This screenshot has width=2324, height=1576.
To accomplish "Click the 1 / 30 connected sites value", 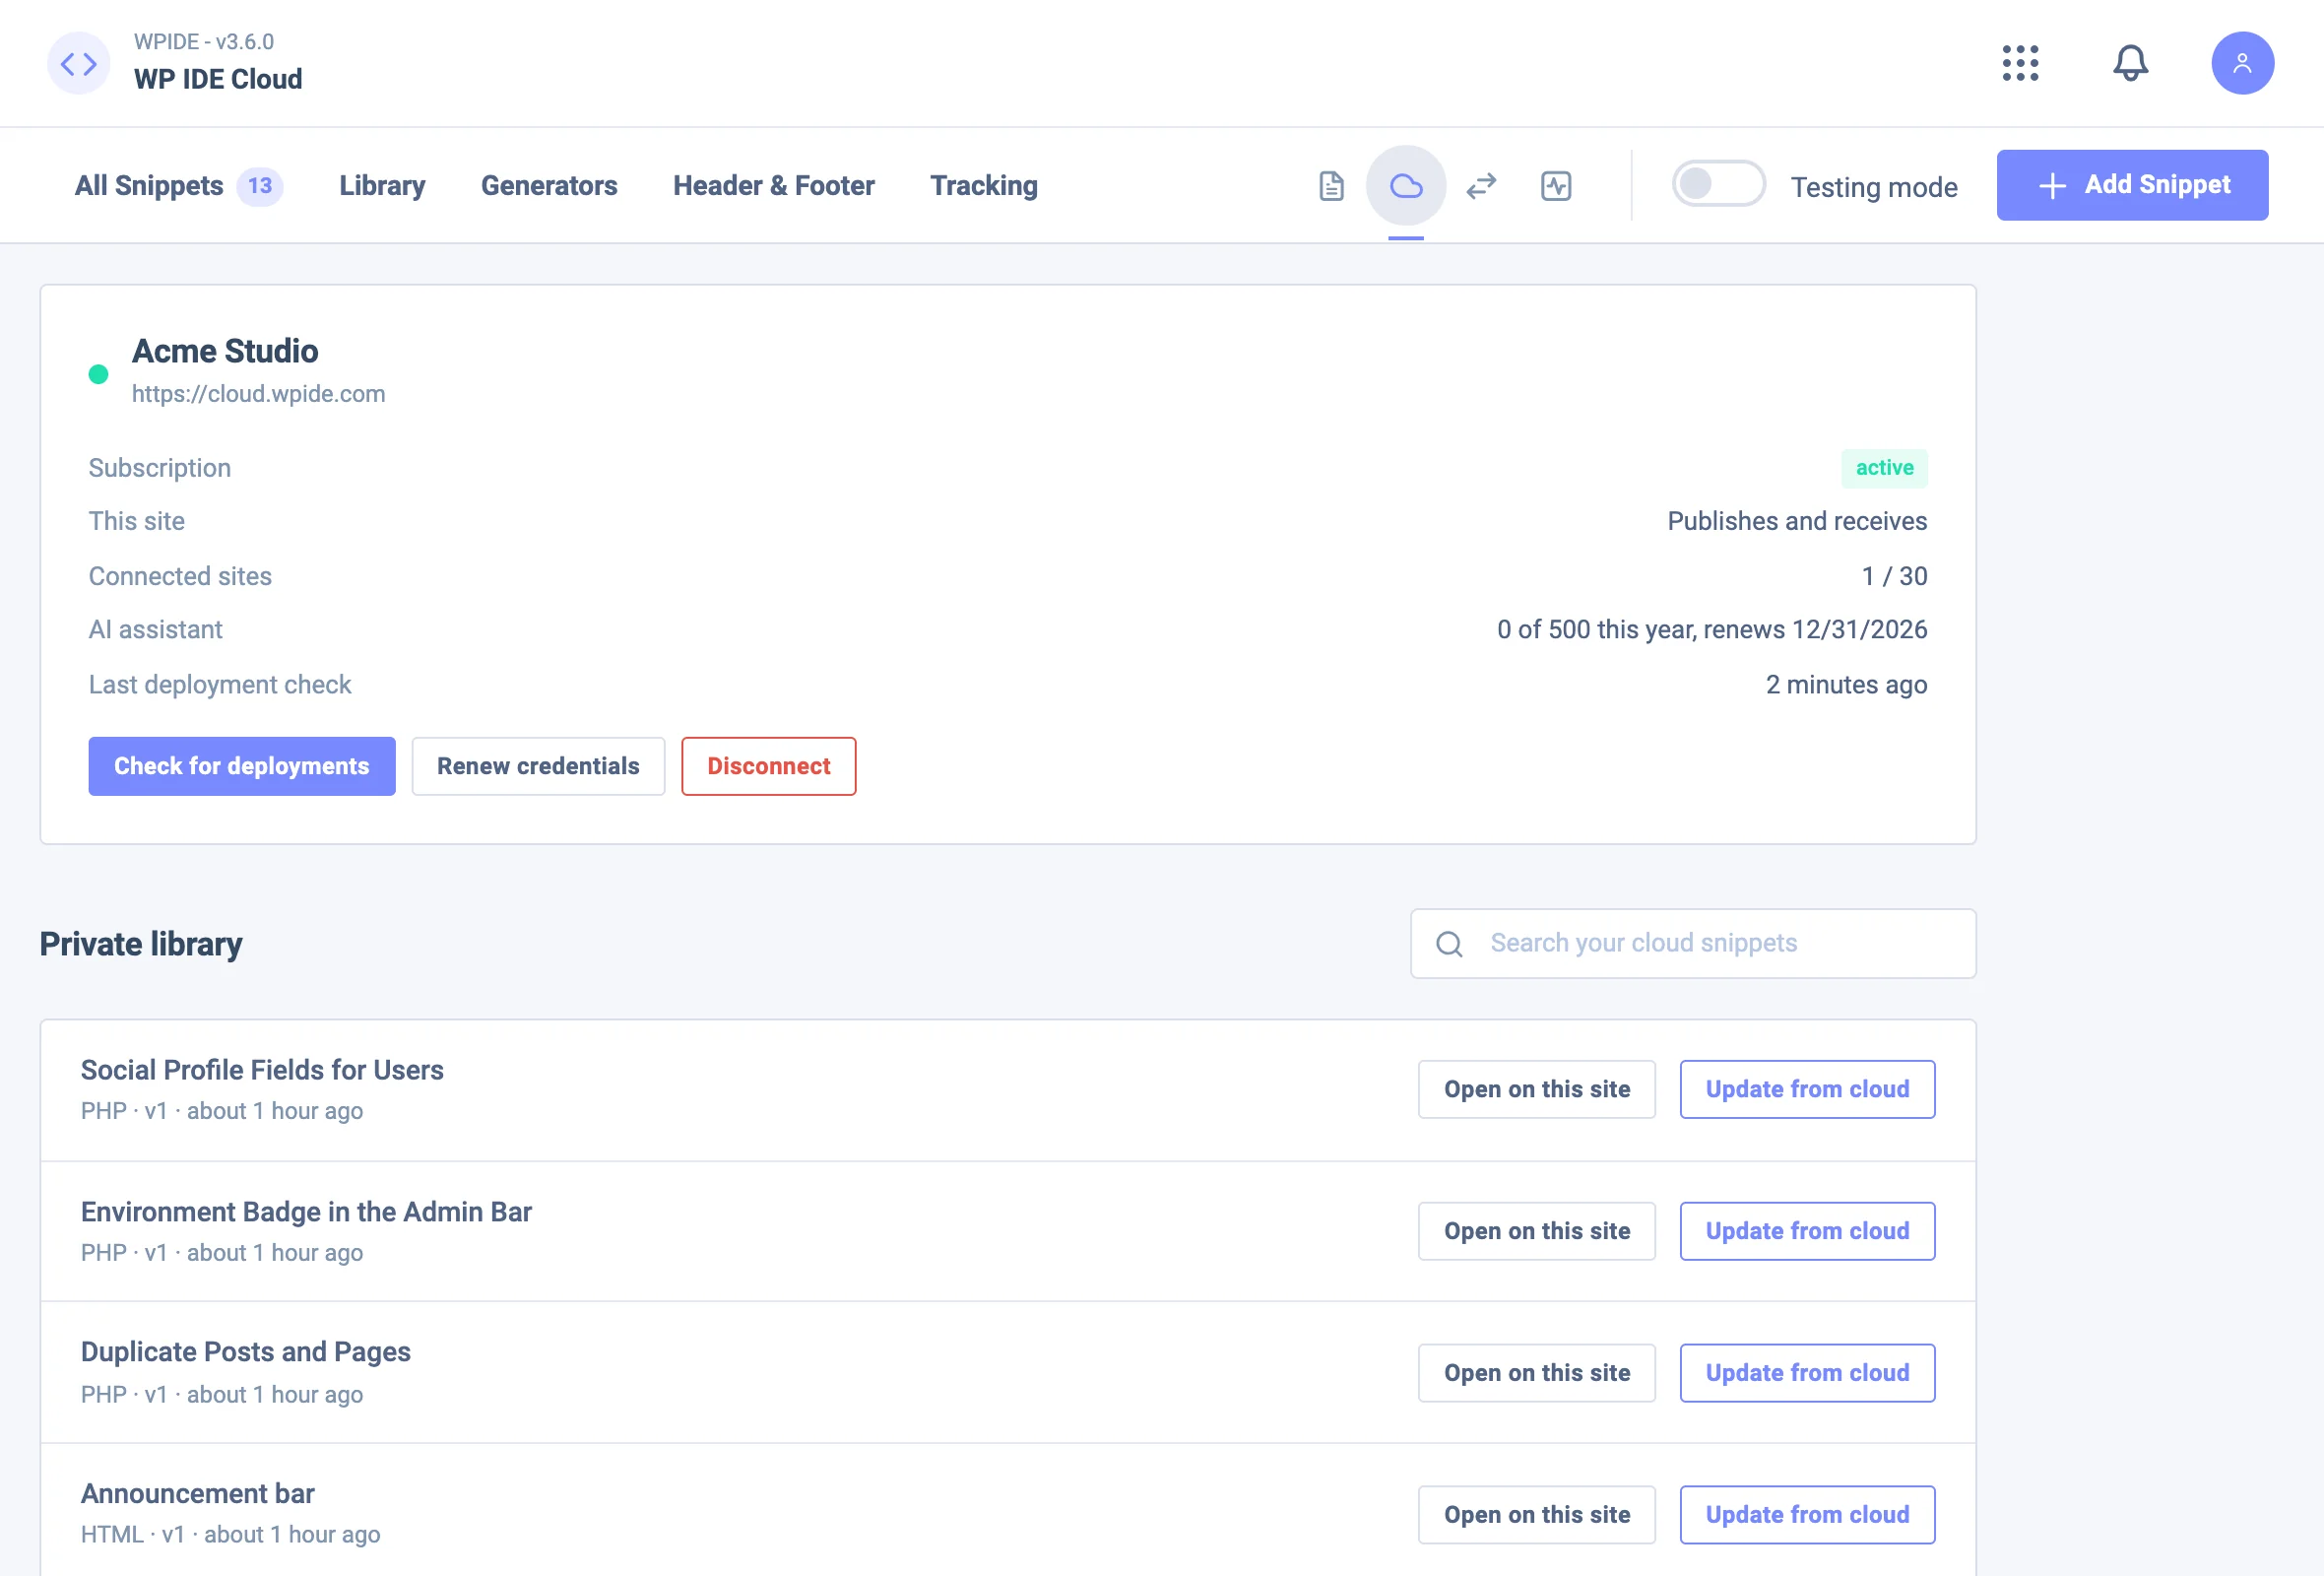I will point(1894,576).
